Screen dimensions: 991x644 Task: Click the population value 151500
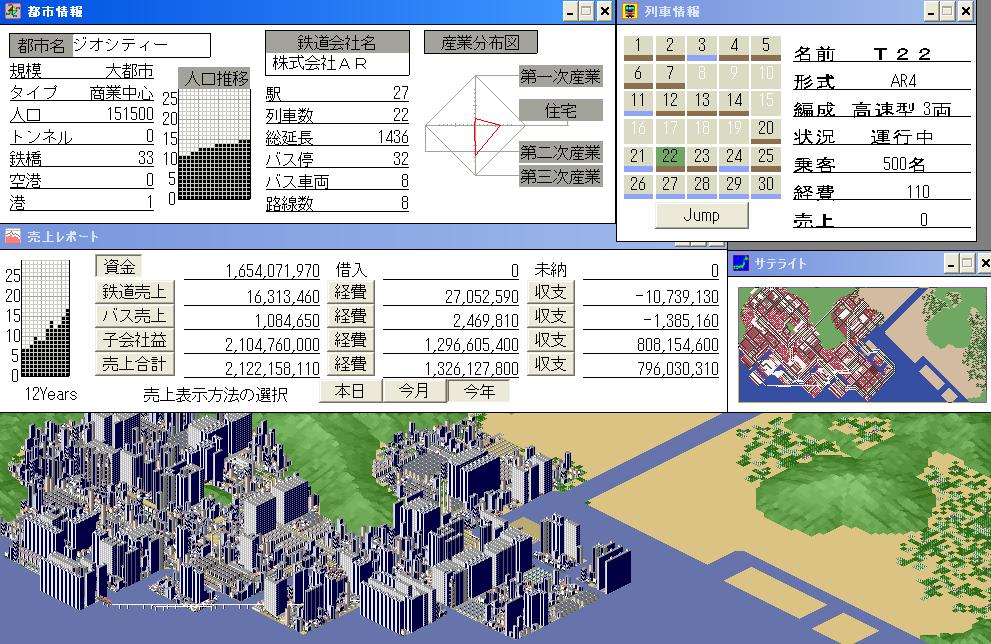[x=130, y=114]
